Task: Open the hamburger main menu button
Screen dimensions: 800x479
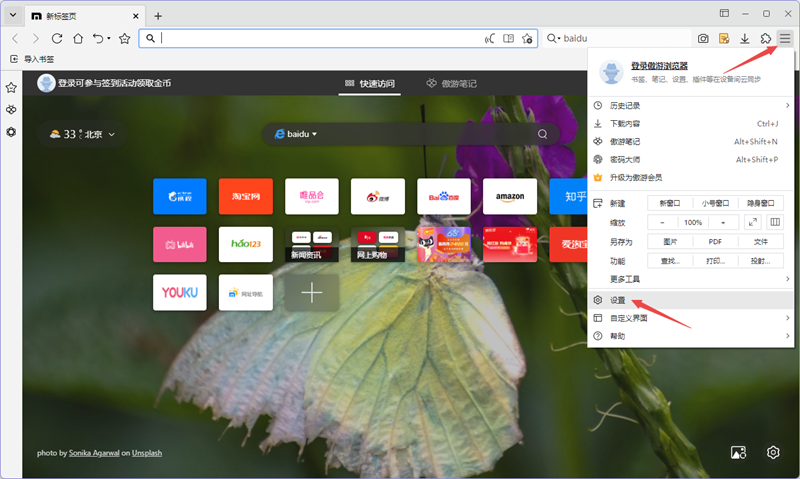Action: 785,38
